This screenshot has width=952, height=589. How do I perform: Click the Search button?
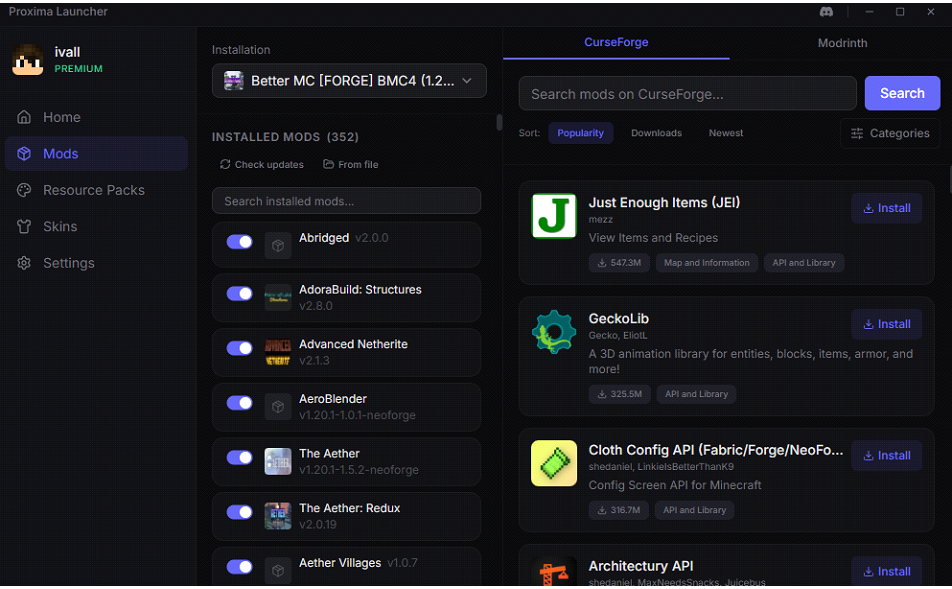pos(902,93)
